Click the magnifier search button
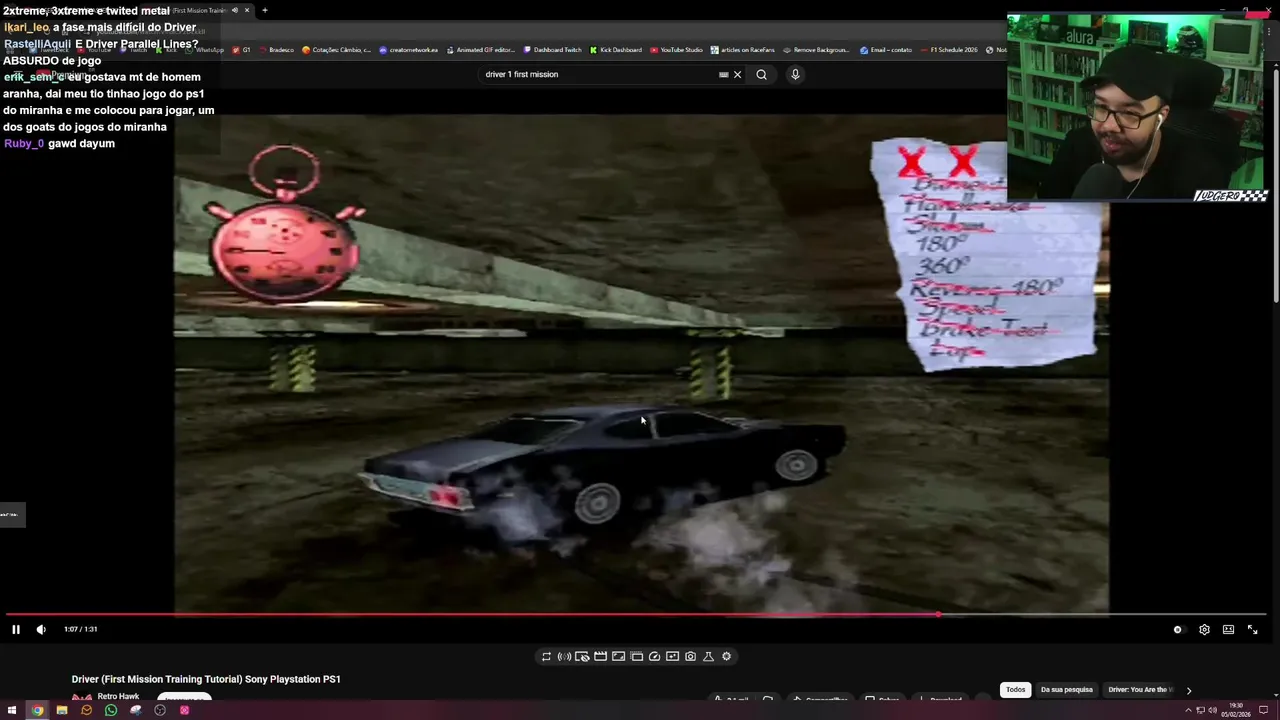1280x720 pixels. coord(761,74)
